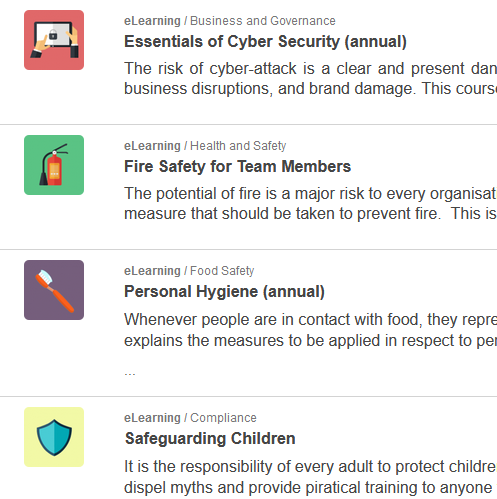Click eLearning label above Safeguarding Children
The height and width of the screenshot is (499, 497).
click(x=152, y=418)
